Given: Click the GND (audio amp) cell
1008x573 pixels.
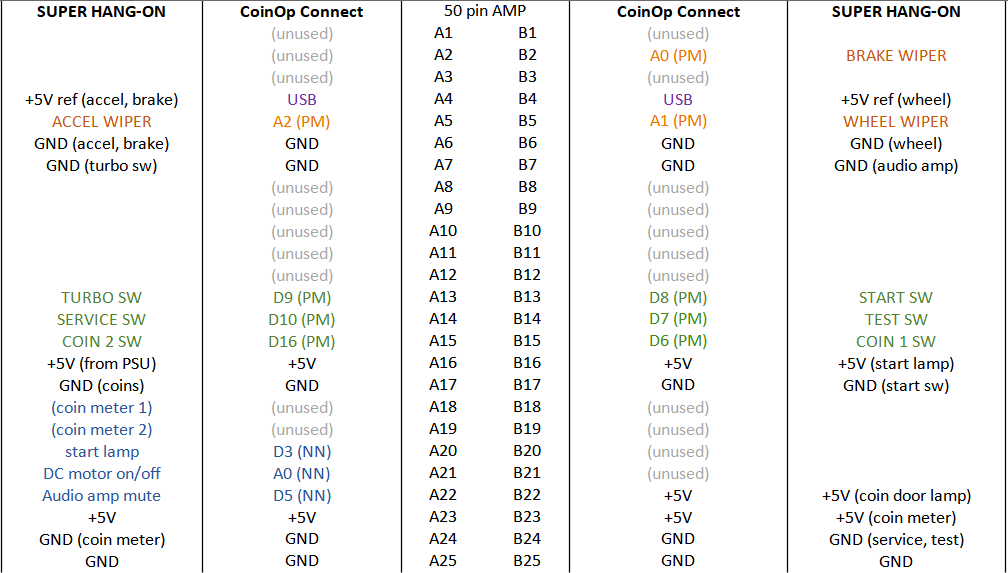Looking at the screenshot, I should pos(895,166).
